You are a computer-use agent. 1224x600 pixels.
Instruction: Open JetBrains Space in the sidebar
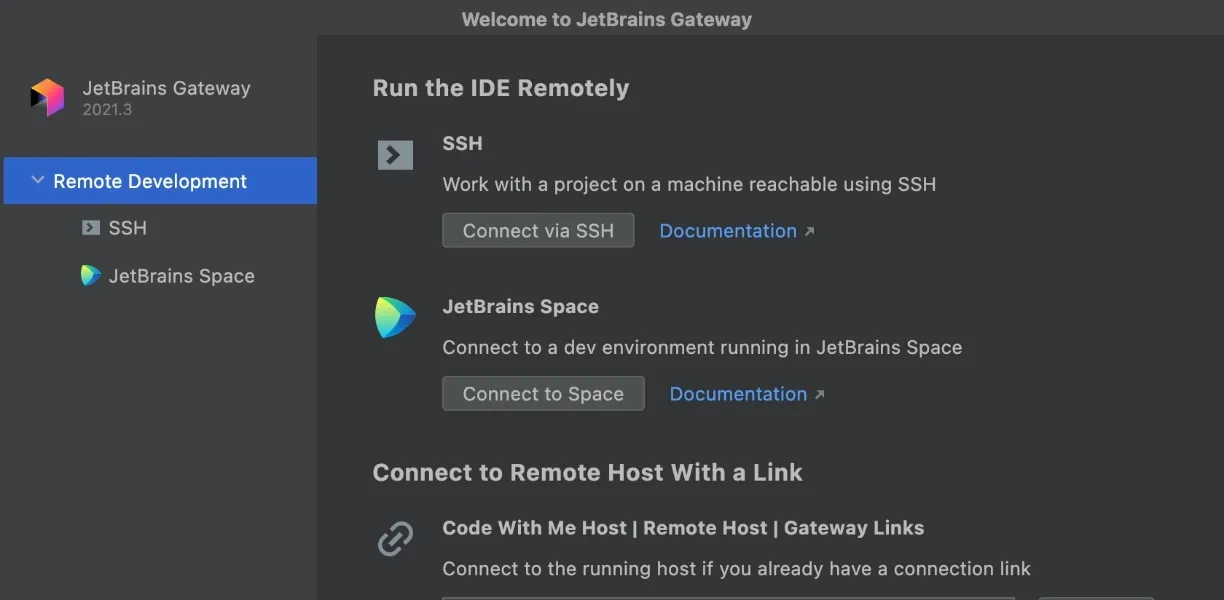coord(181,276)
